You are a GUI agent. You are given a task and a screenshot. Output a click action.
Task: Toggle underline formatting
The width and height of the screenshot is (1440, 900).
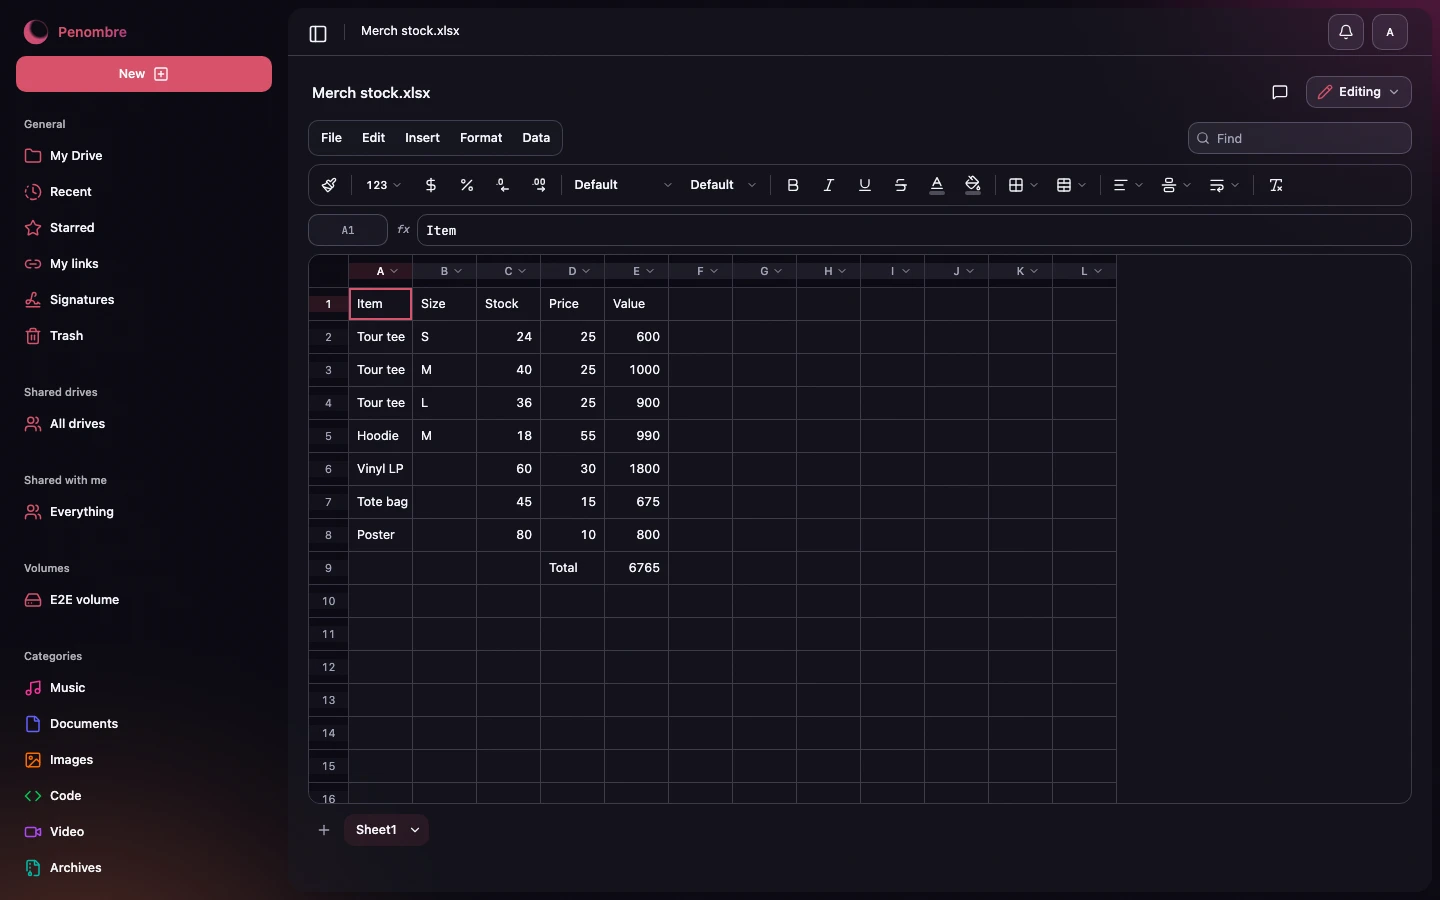tap(865, 185)
